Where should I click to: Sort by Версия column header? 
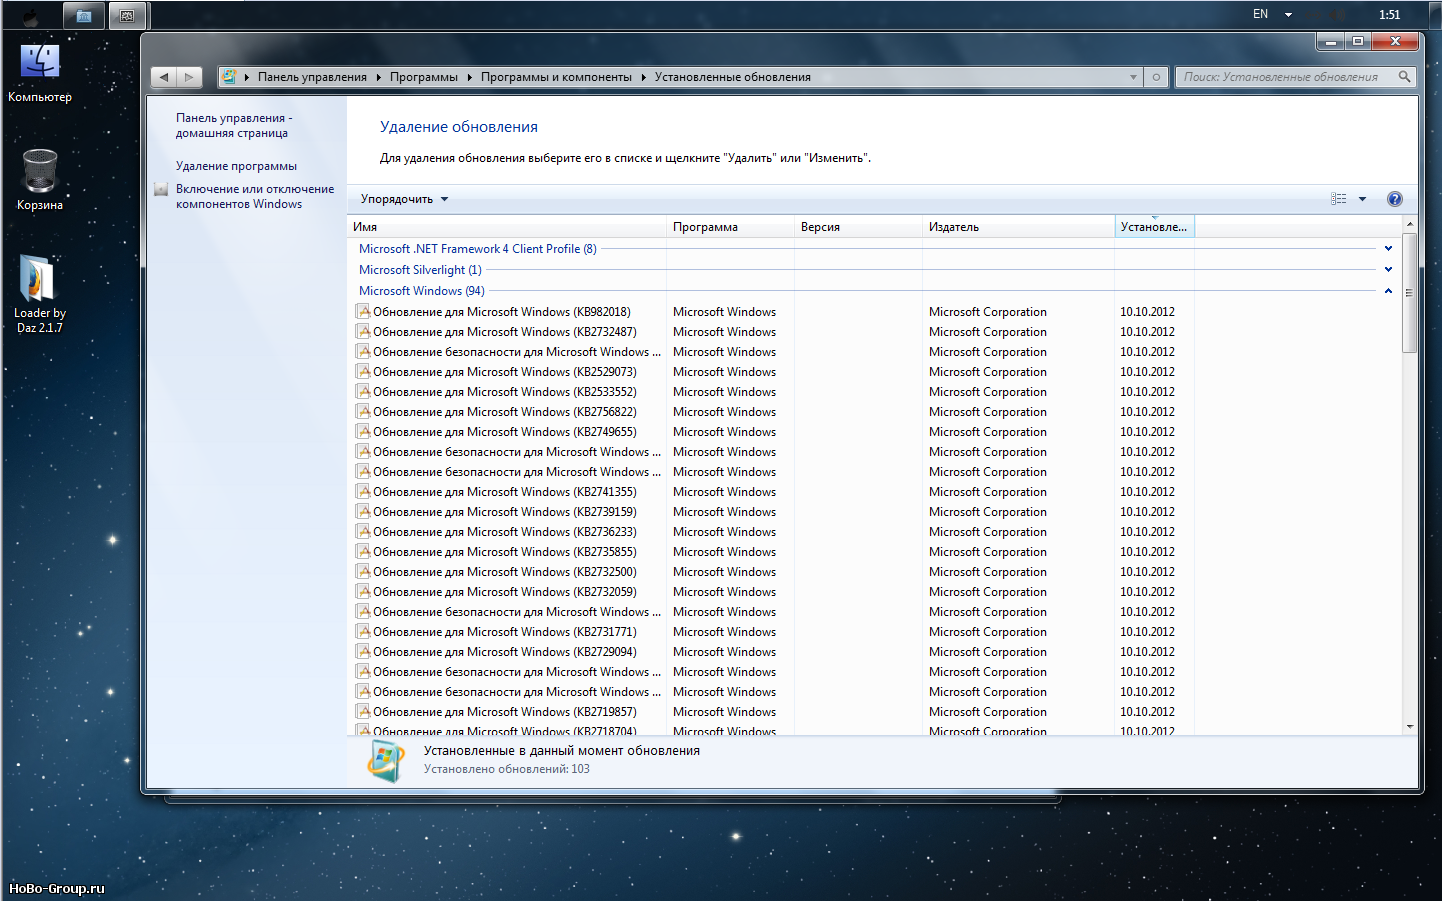point(858,227)
